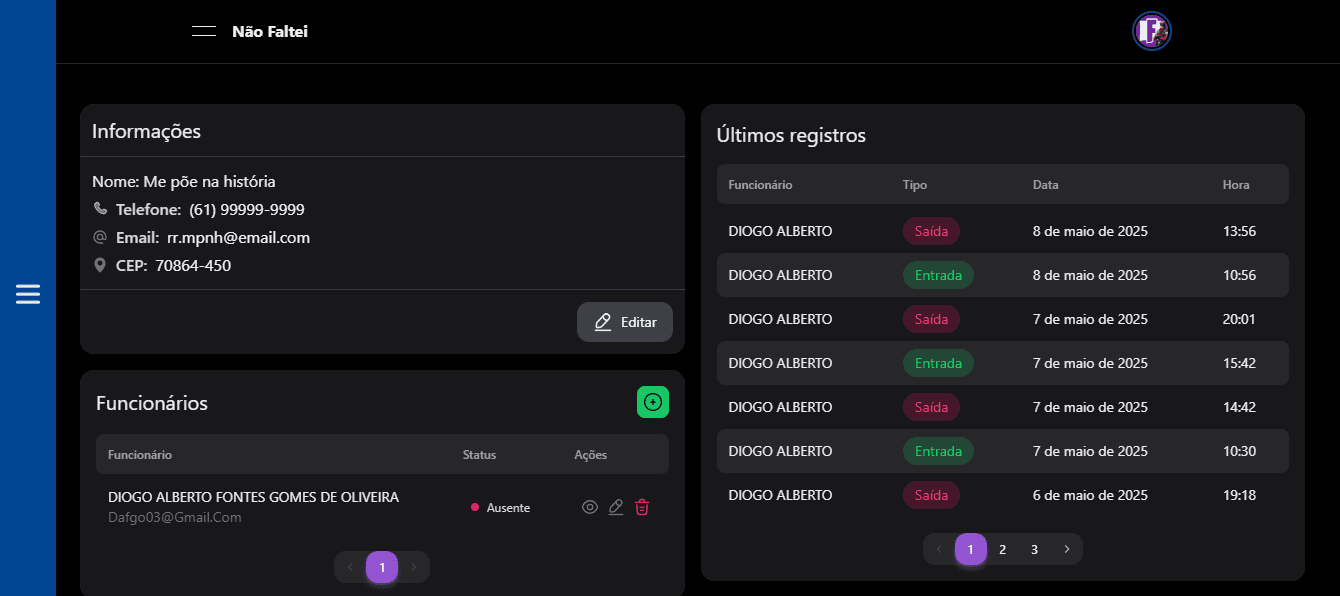Edit employee Diogo using pencil icon
The height and width of the screenshot is (596, 1340).
point(616,507)
